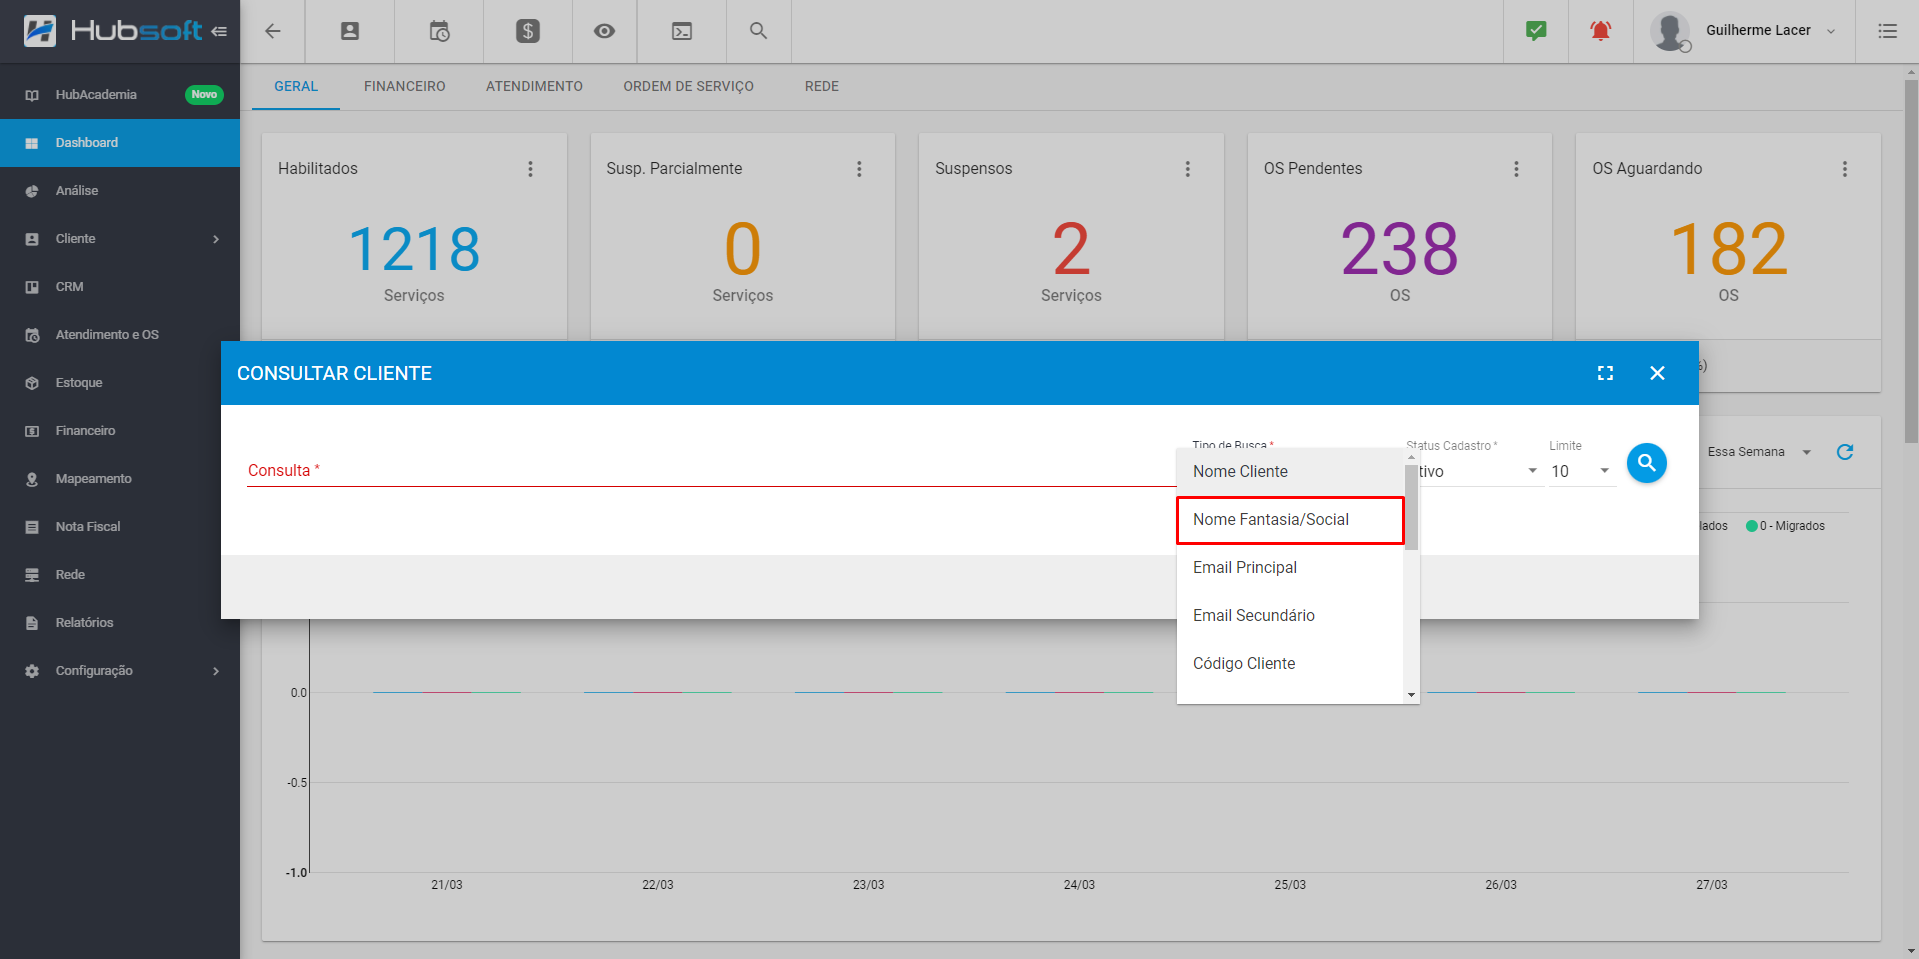Switch to the ORDEM DE SERVIÇO tab
1919x959 pixels.
[689, 87]
